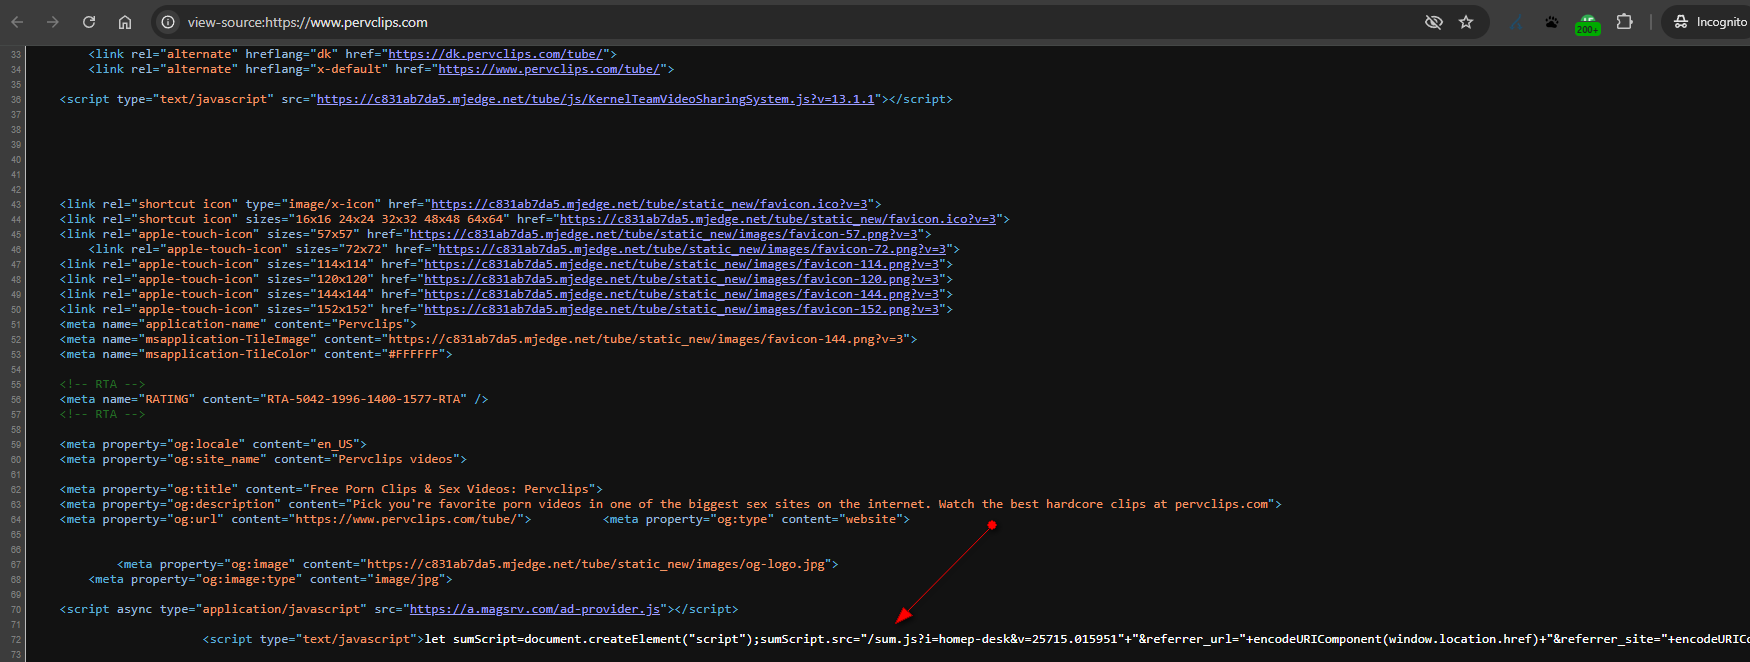Open the image/x-icon favicon.ico link
This screenshot has width=1750, height=662.
point(649,204)
